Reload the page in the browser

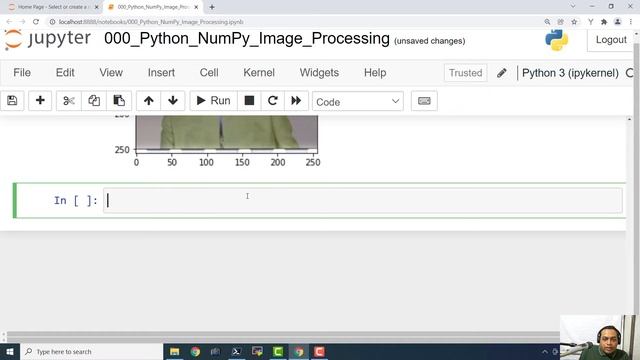click(36, 22)
